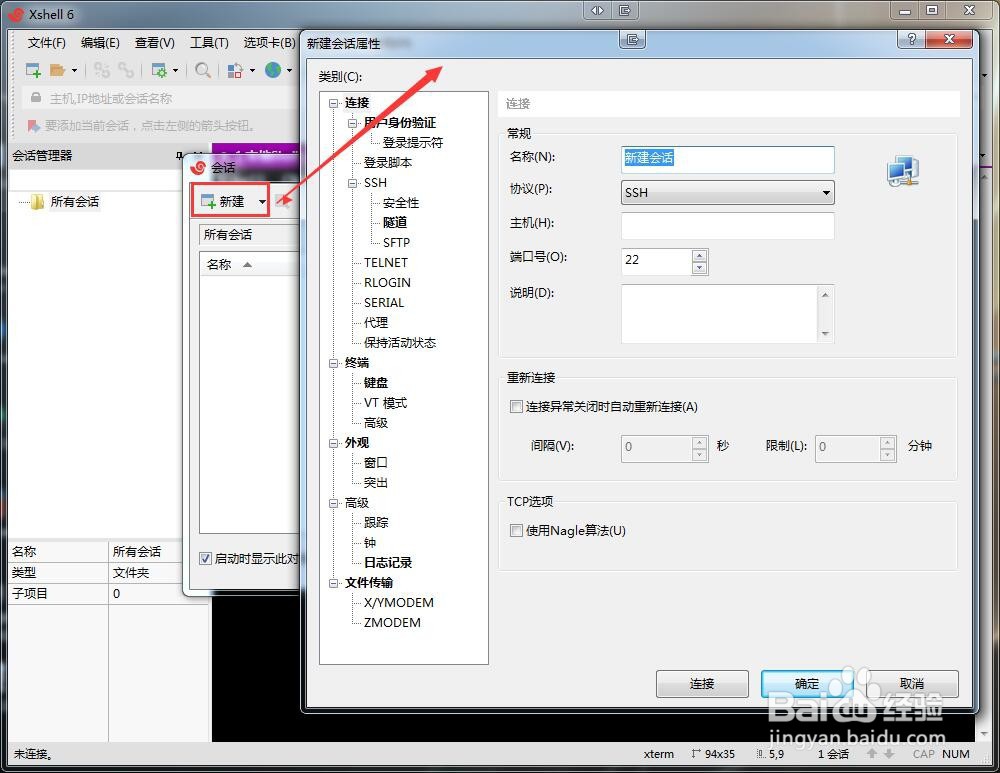This screenshot has width=1000, height=773.
Task: Select 登录提示符 in category tree
Action: coord(413,142)
